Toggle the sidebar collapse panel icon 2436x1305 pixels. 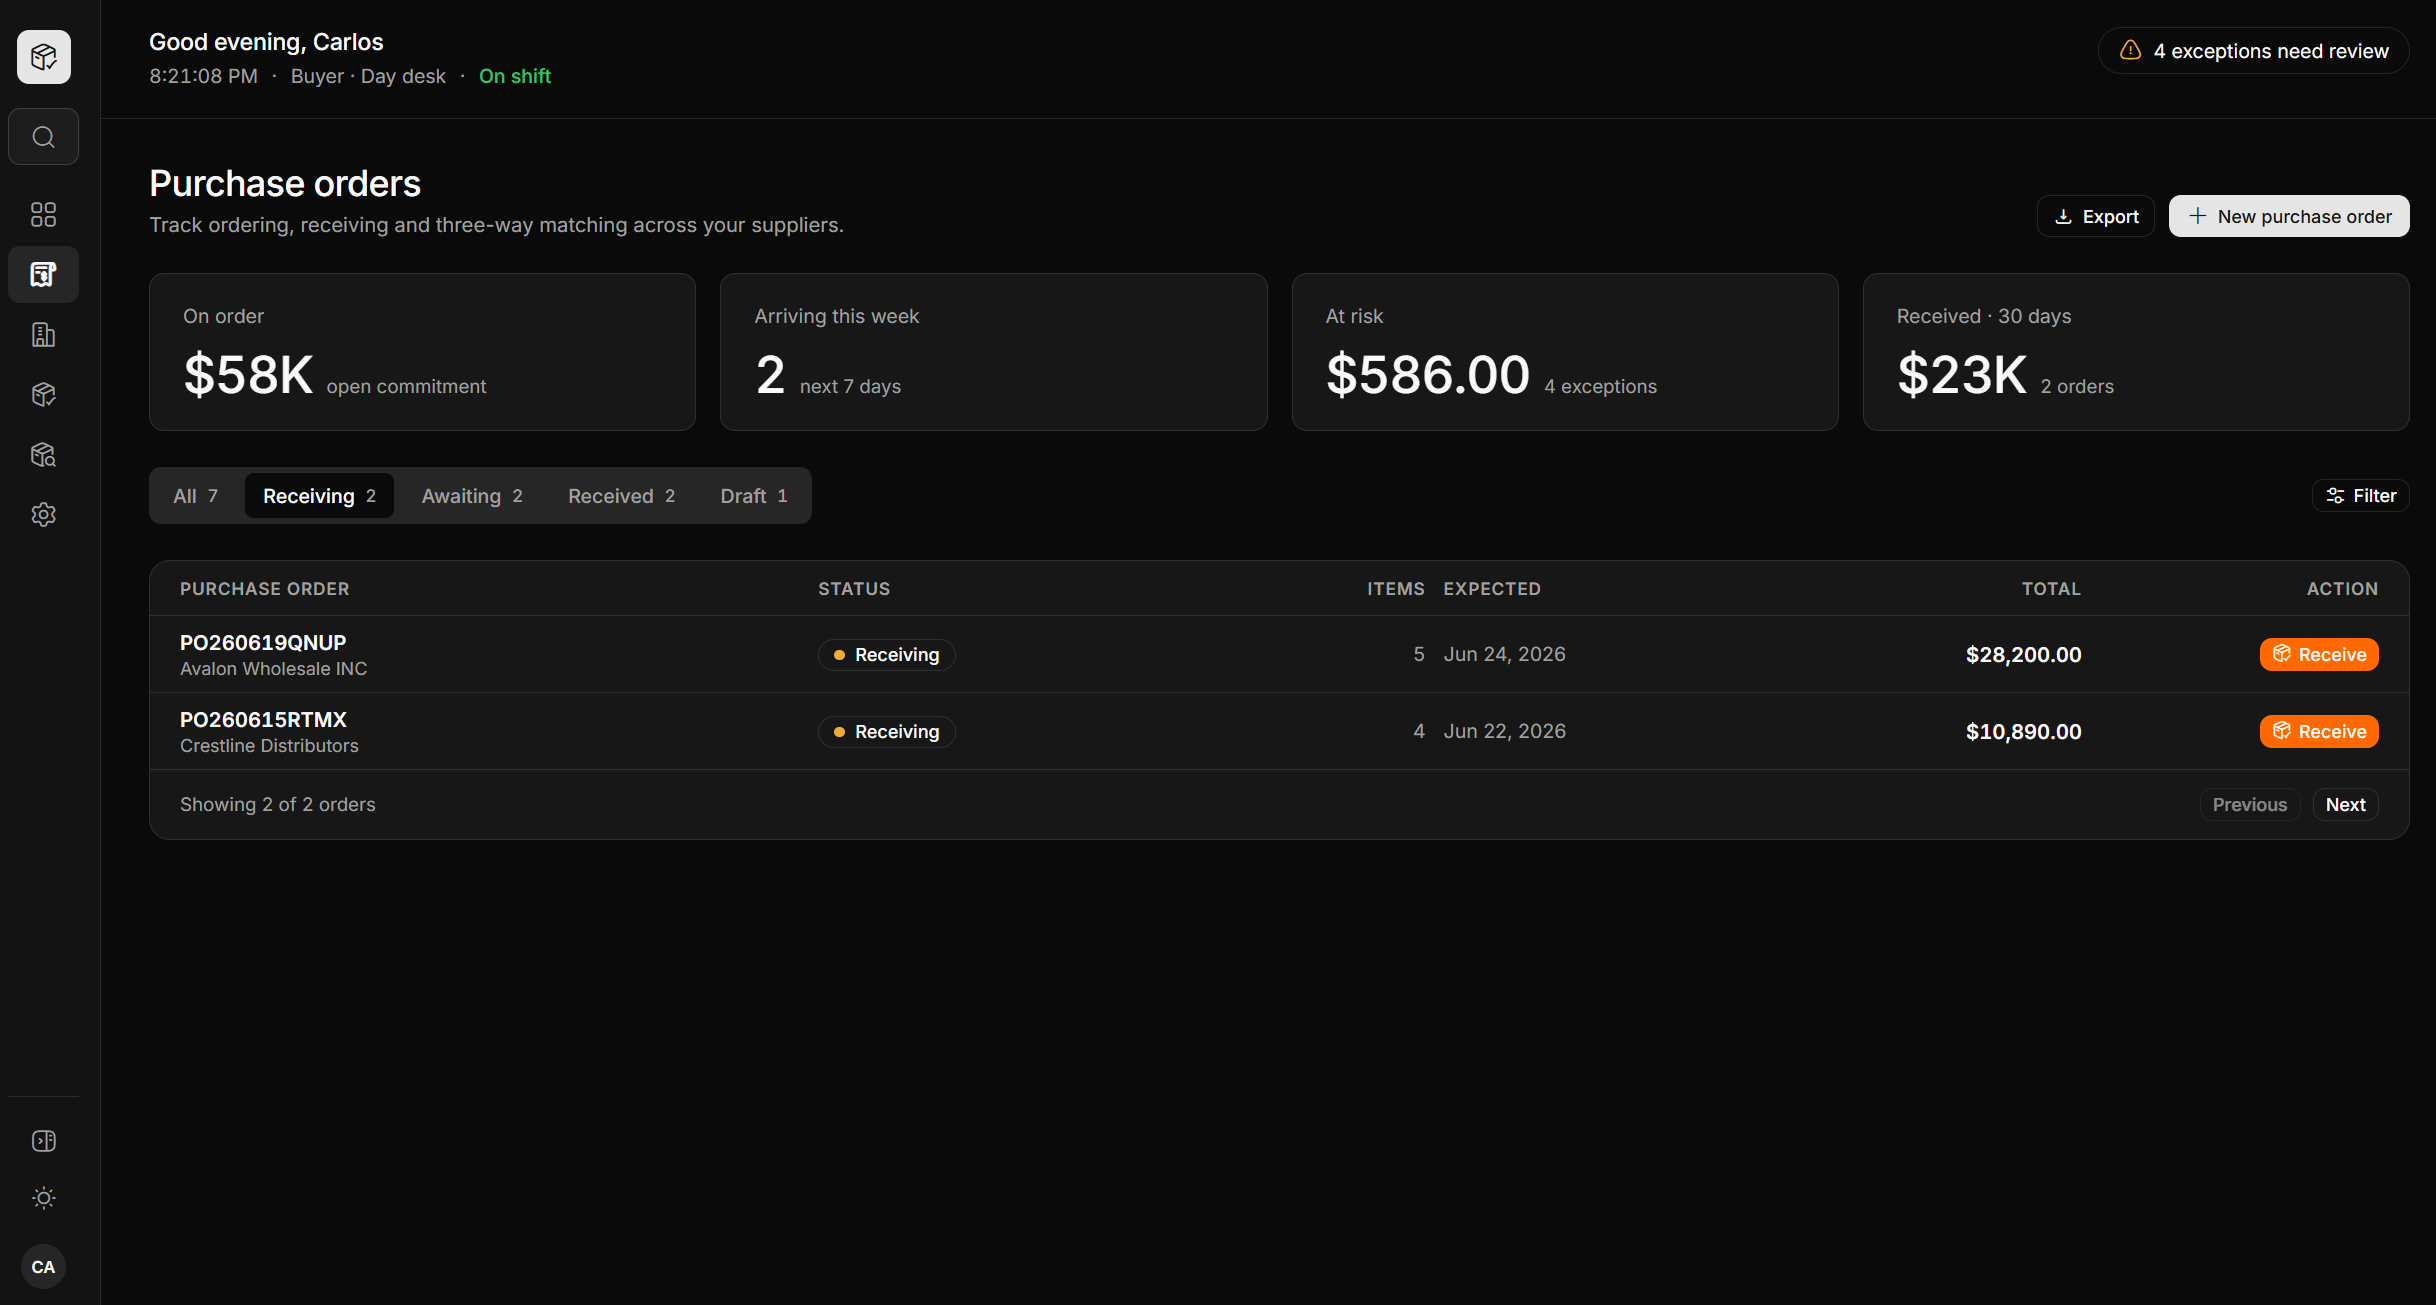click(x=43, y=1141)
